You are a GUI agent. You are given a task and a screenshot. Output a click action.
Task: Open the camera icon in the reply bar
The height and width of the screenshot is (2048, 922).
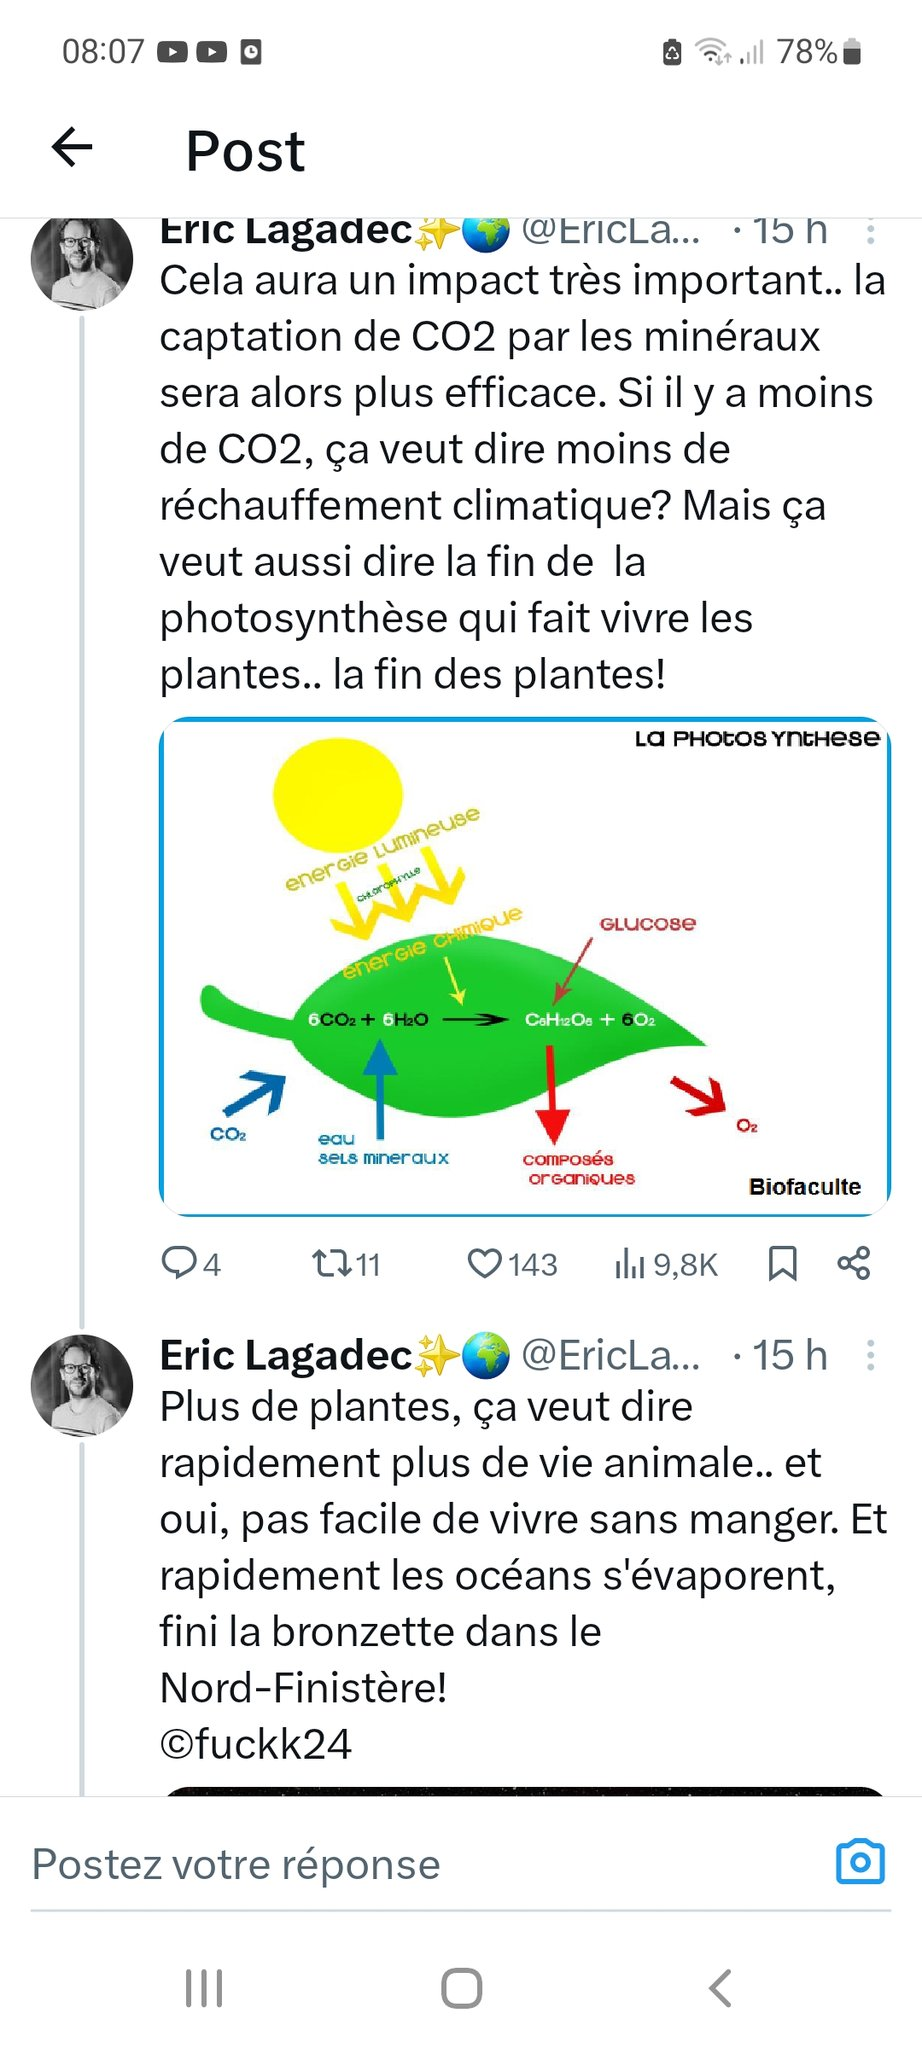coord(860,1862)
